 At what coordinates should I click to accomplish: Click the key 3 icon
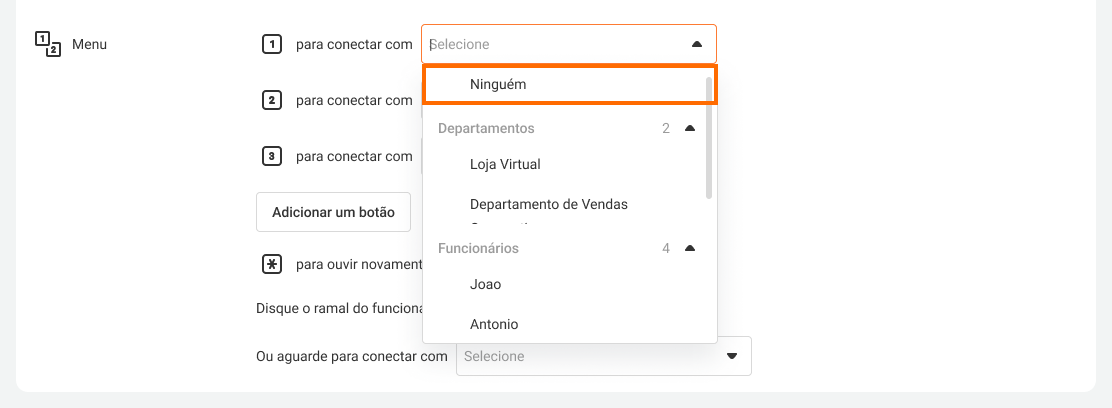click(271, 156)
